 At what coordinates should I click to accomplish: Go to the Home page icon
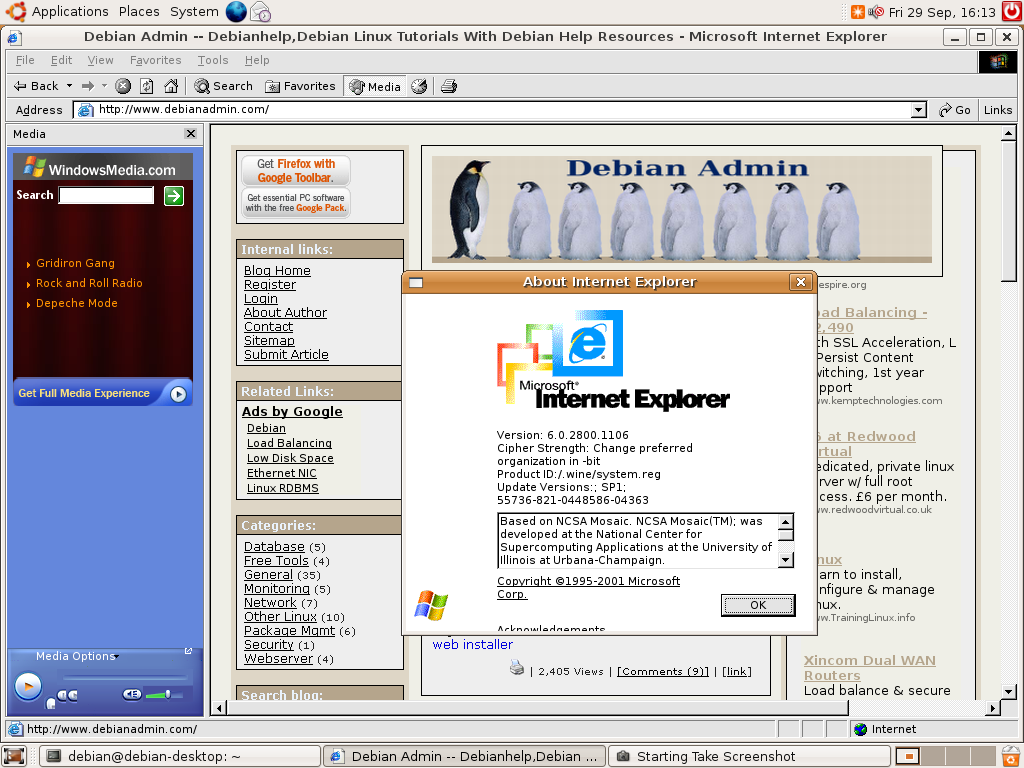coord(171,86)
